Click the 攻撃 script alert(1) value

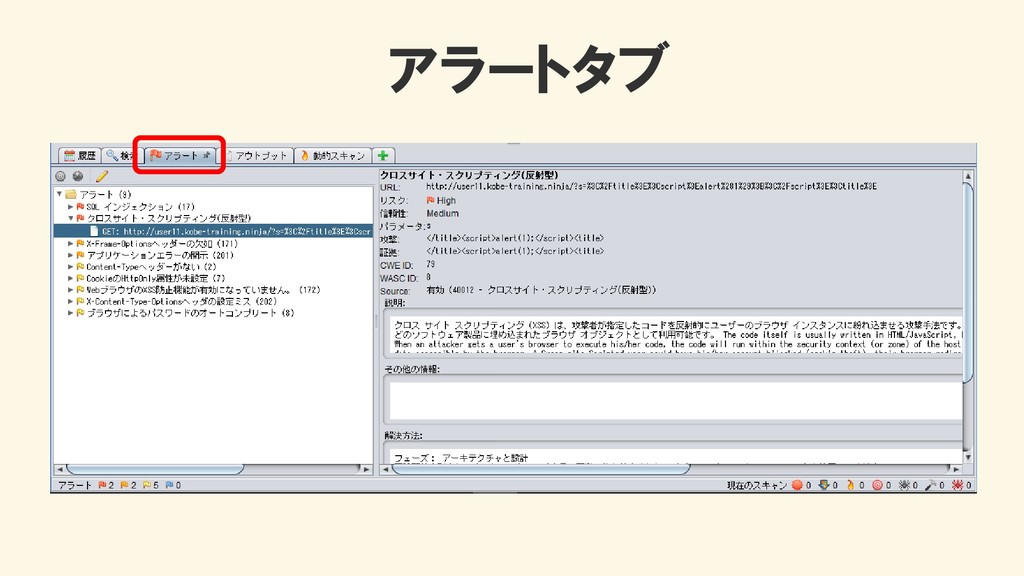pos(515,238)
